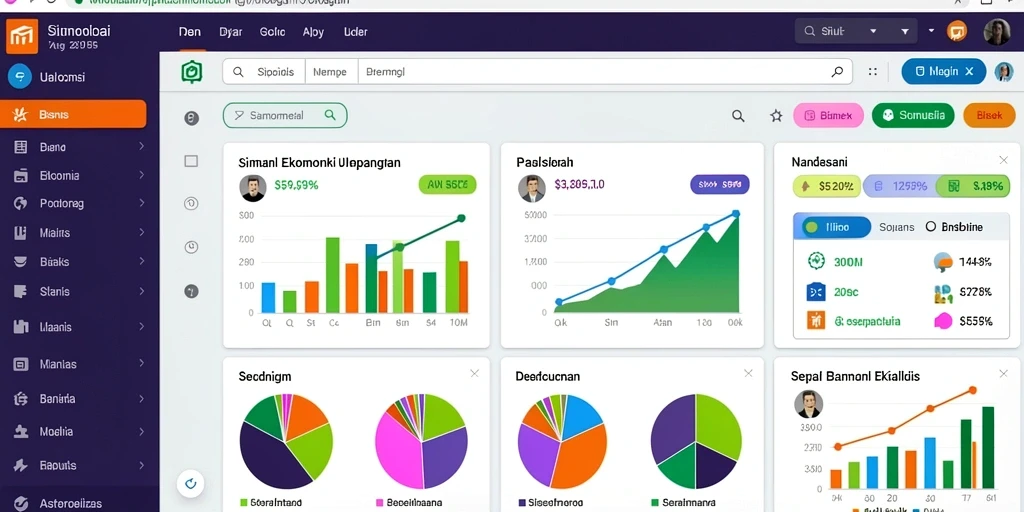This screenshot has height=512, width=1024.
Task: Expand the Biano sidebar item chevron
Action: click(141, 146)
